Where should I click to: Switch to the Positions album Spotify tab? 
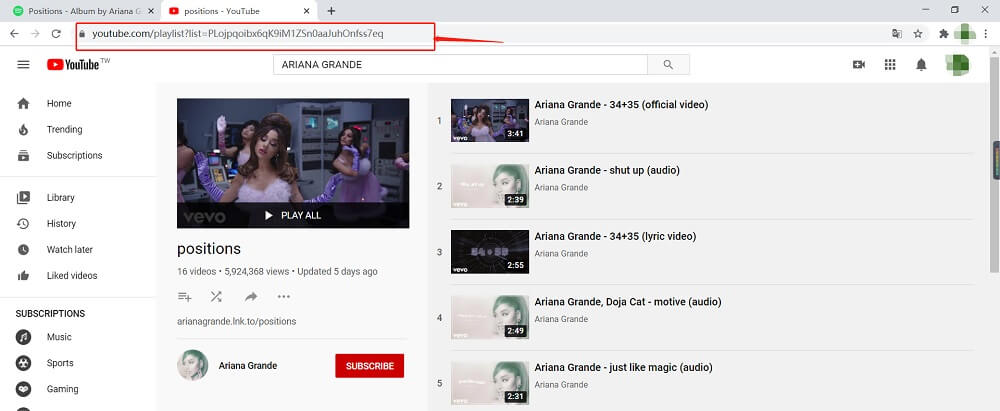click(82, 11)
